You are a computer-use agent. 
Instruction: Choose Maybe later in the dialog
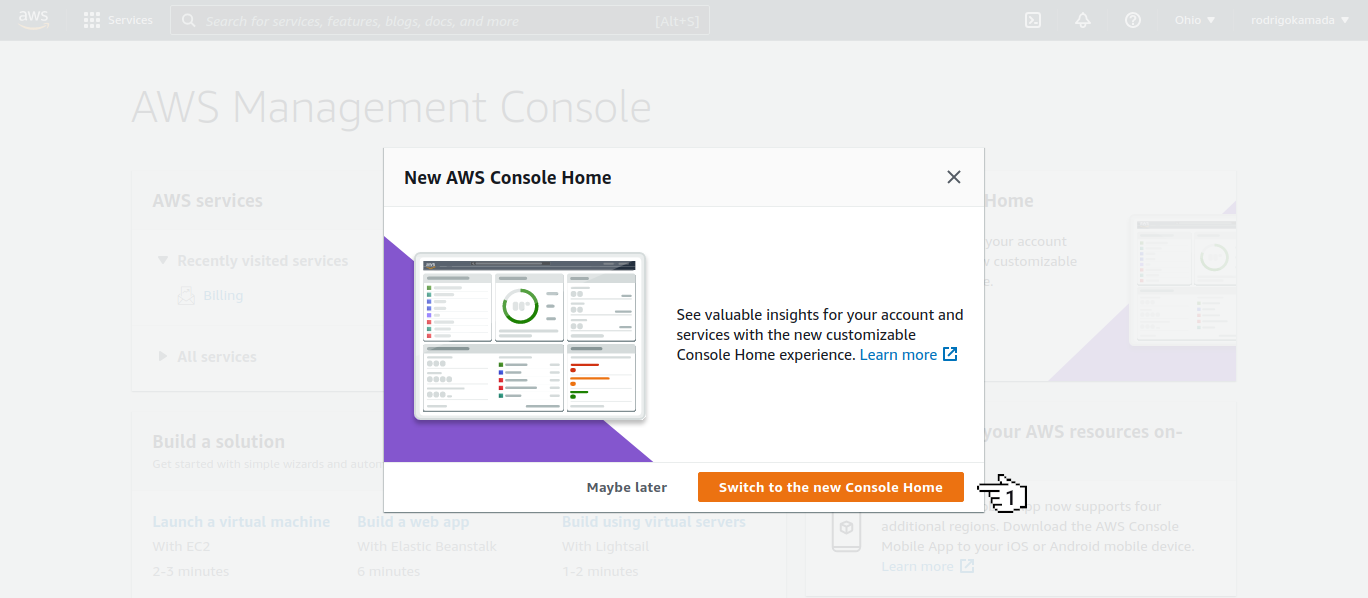627,487
